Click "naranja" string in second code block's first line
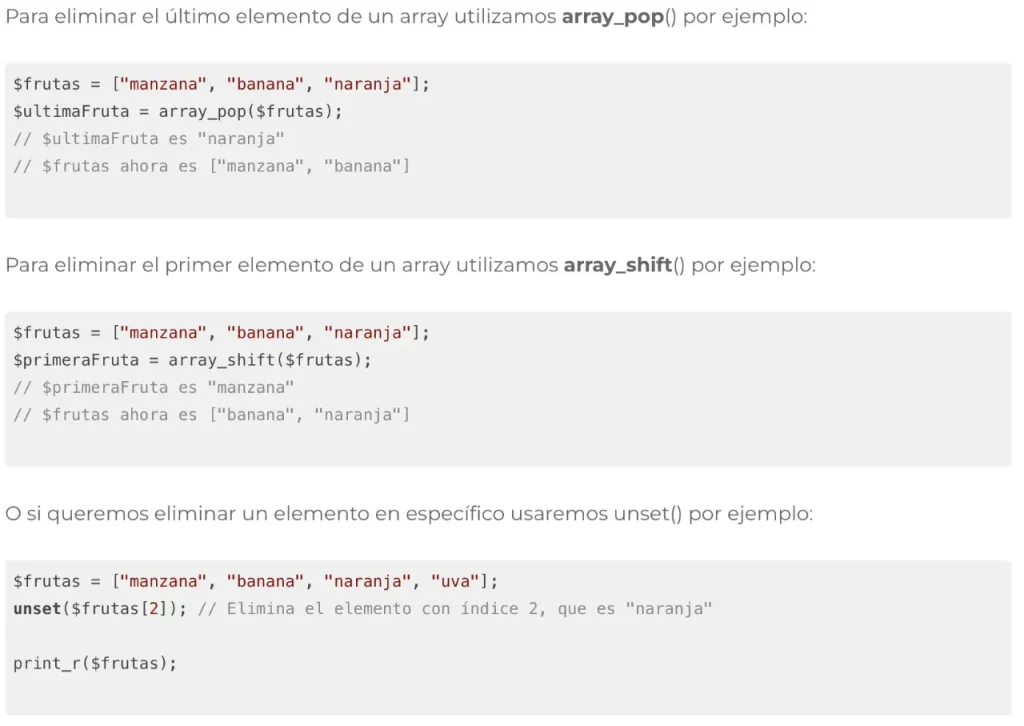Screen dimensions: 1024x726 368,333
